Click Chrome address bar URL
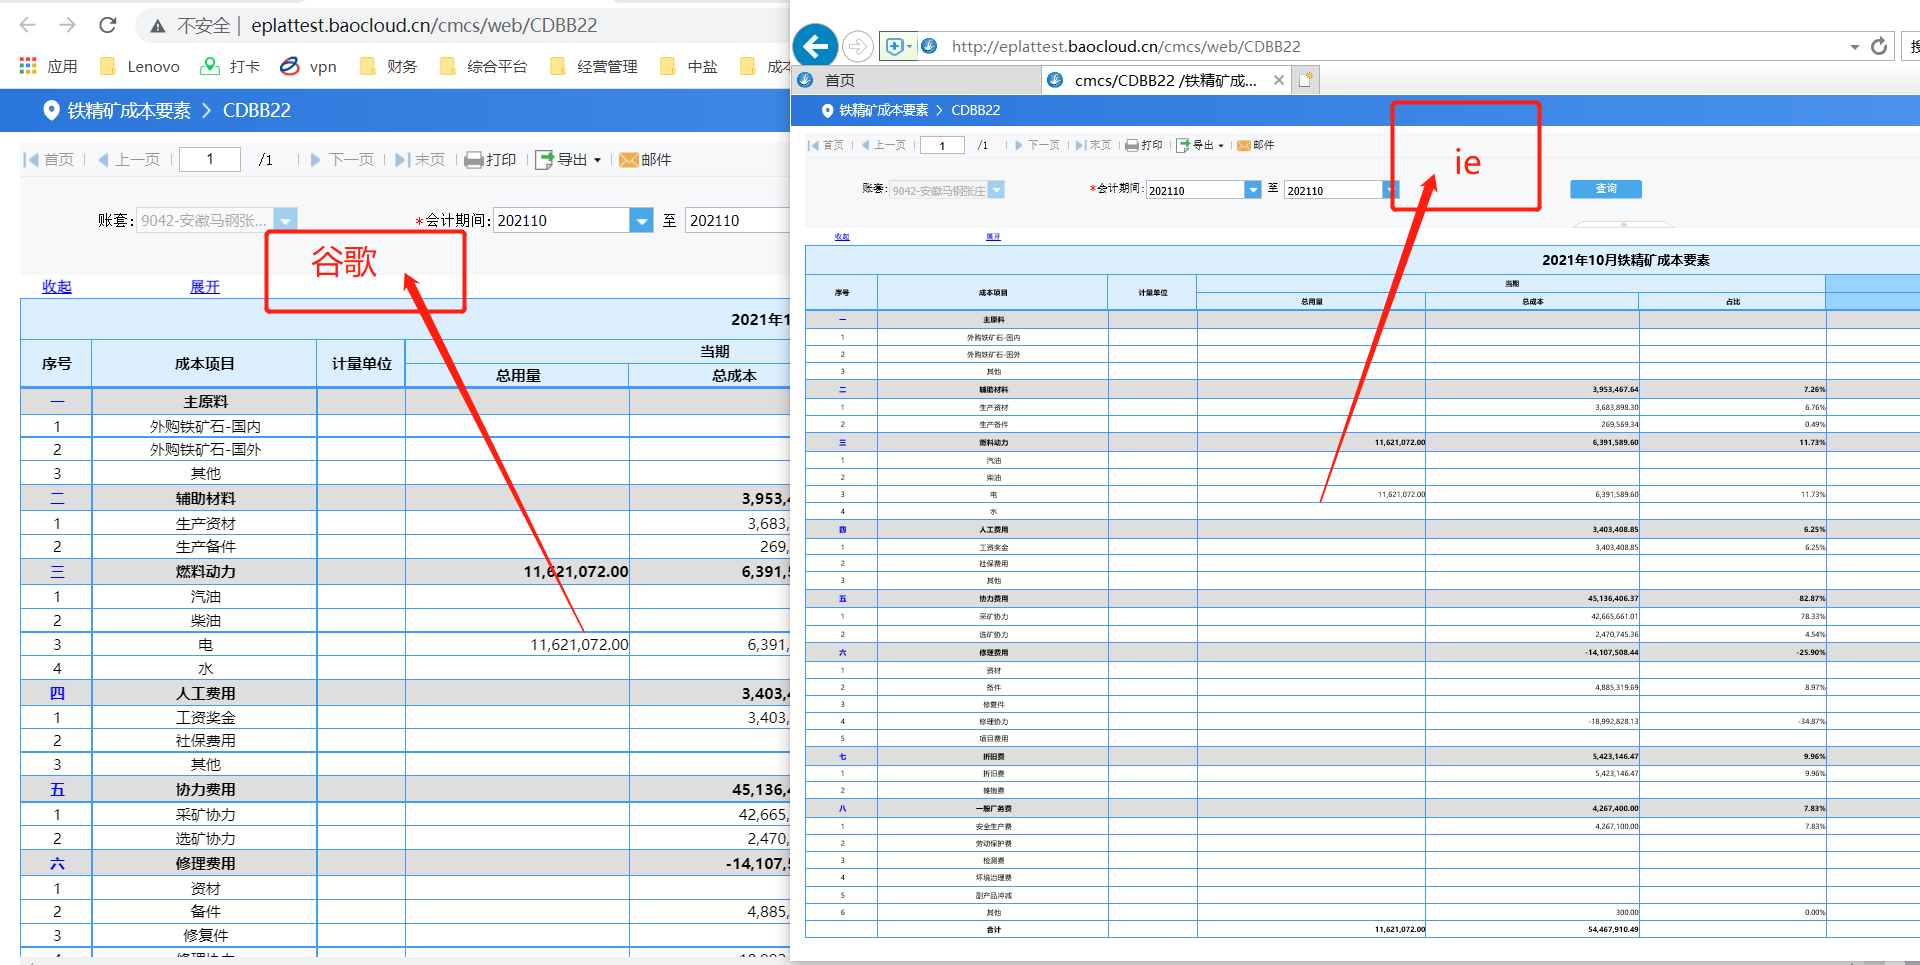The width and height of the screenshot is (1920, 965). pyautogui.click(x=424, y=25)
